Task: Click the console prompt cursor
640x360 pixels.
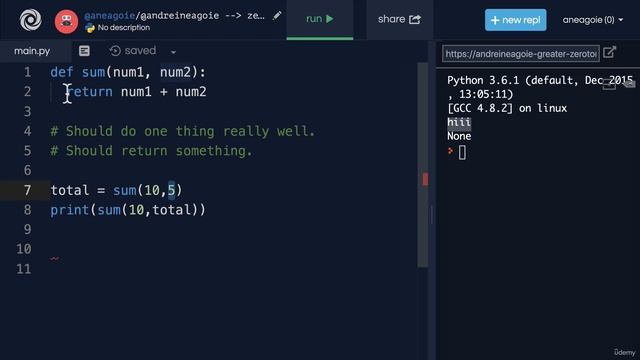Action: [462, 153]
